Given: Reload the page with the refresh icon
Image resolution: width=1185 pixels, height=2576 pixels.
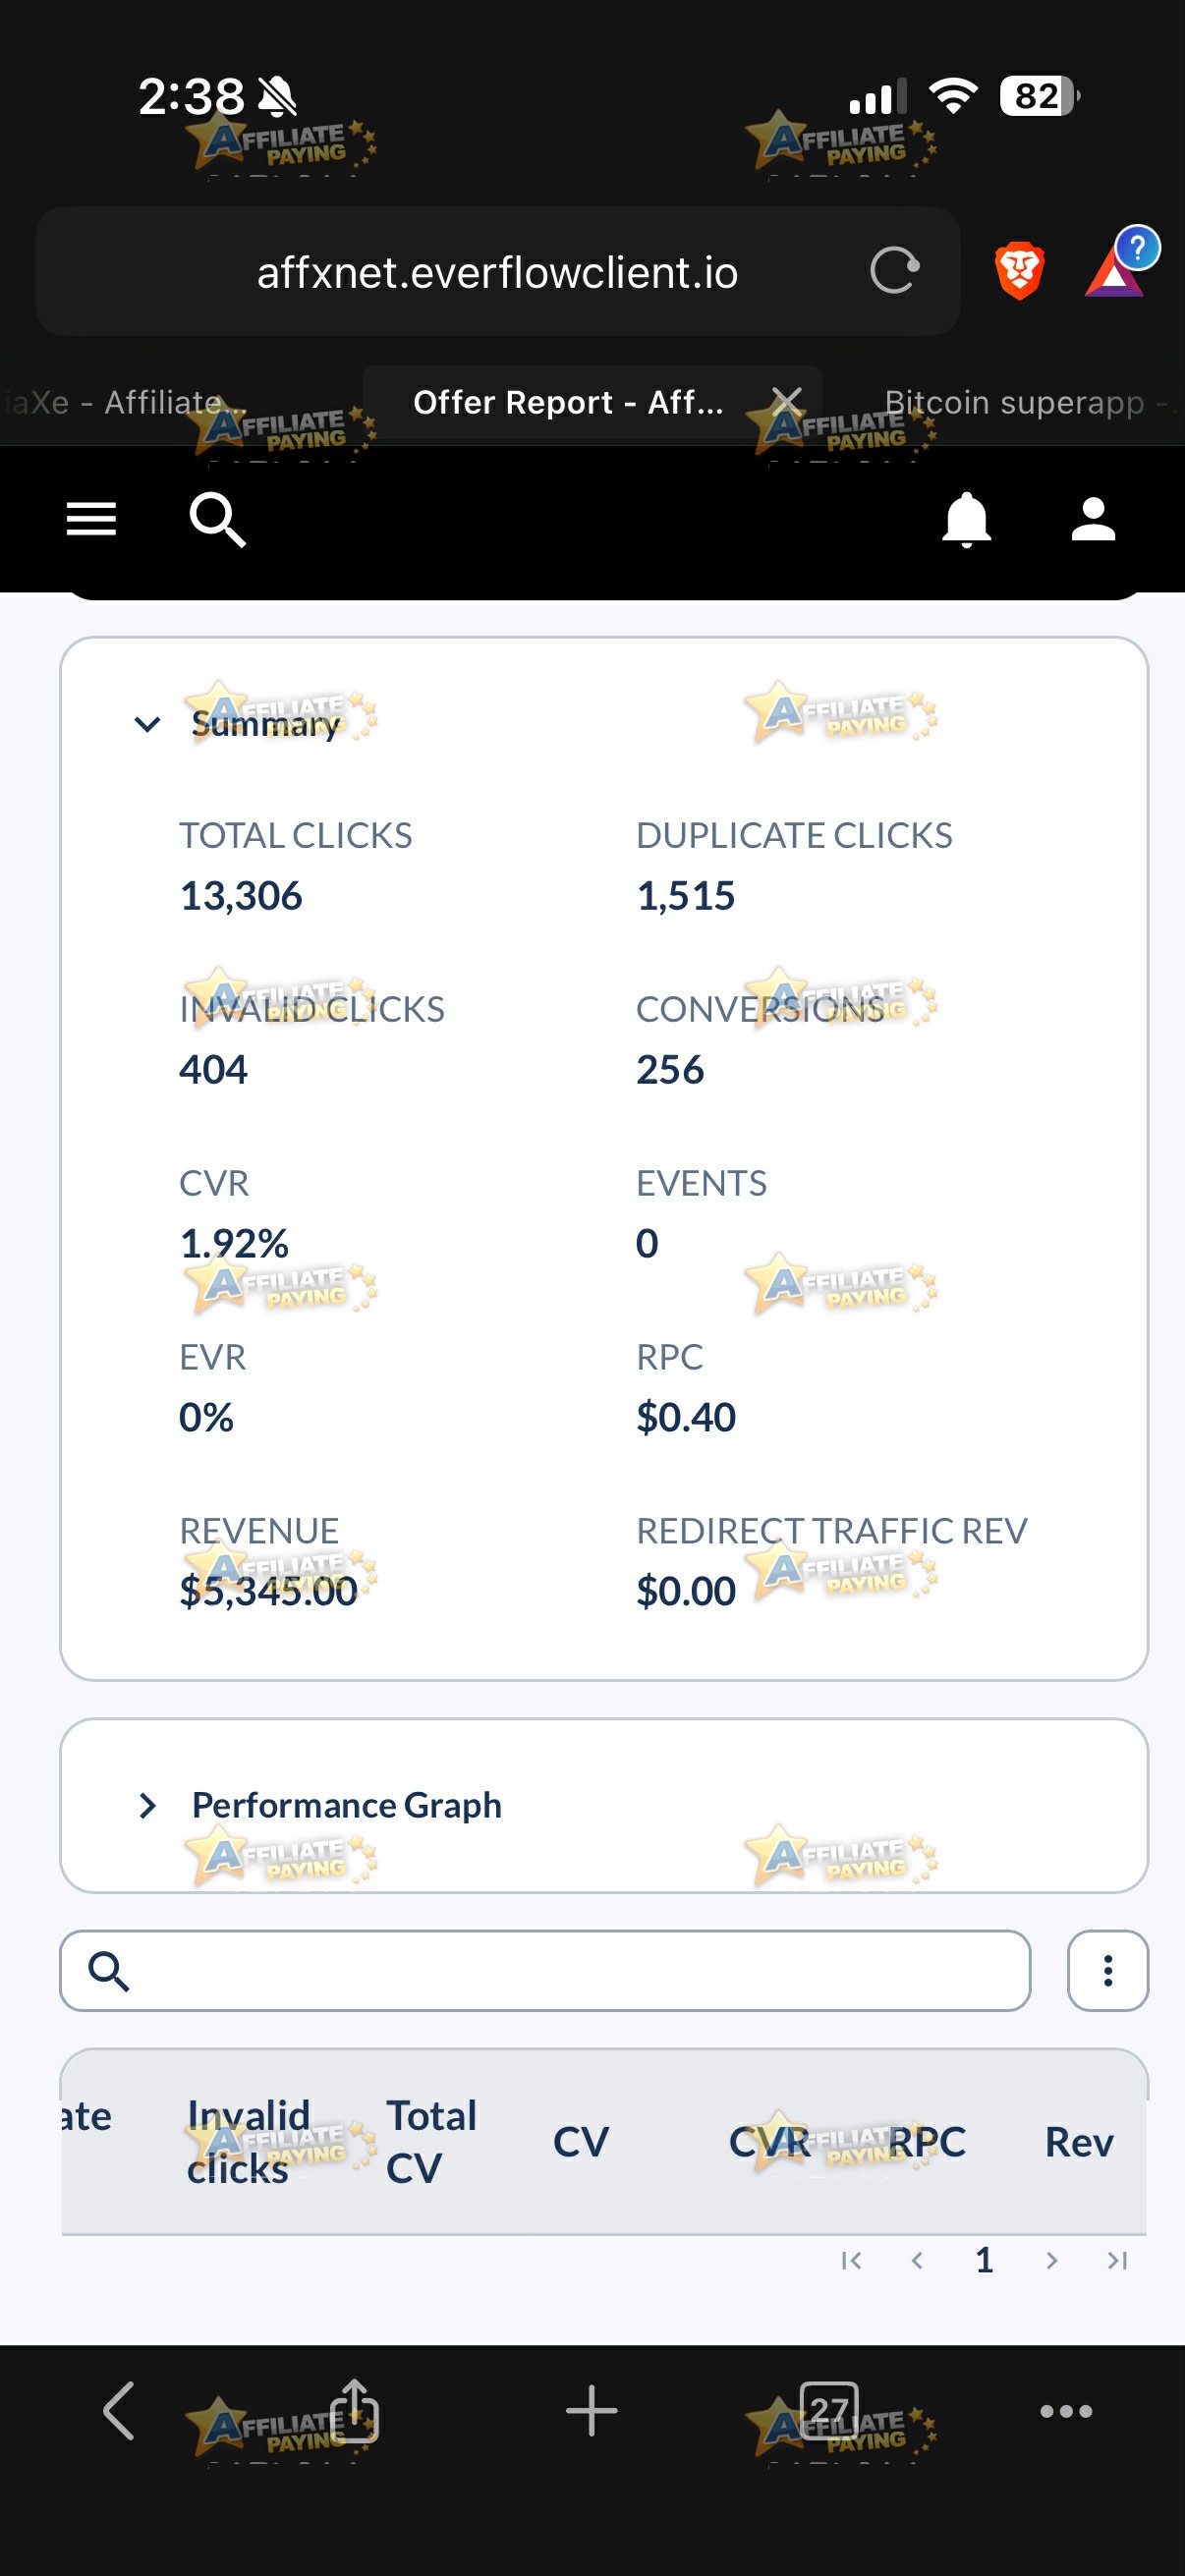Looking at the screenshot, I should pyautogui.click(x=894, y=271).
